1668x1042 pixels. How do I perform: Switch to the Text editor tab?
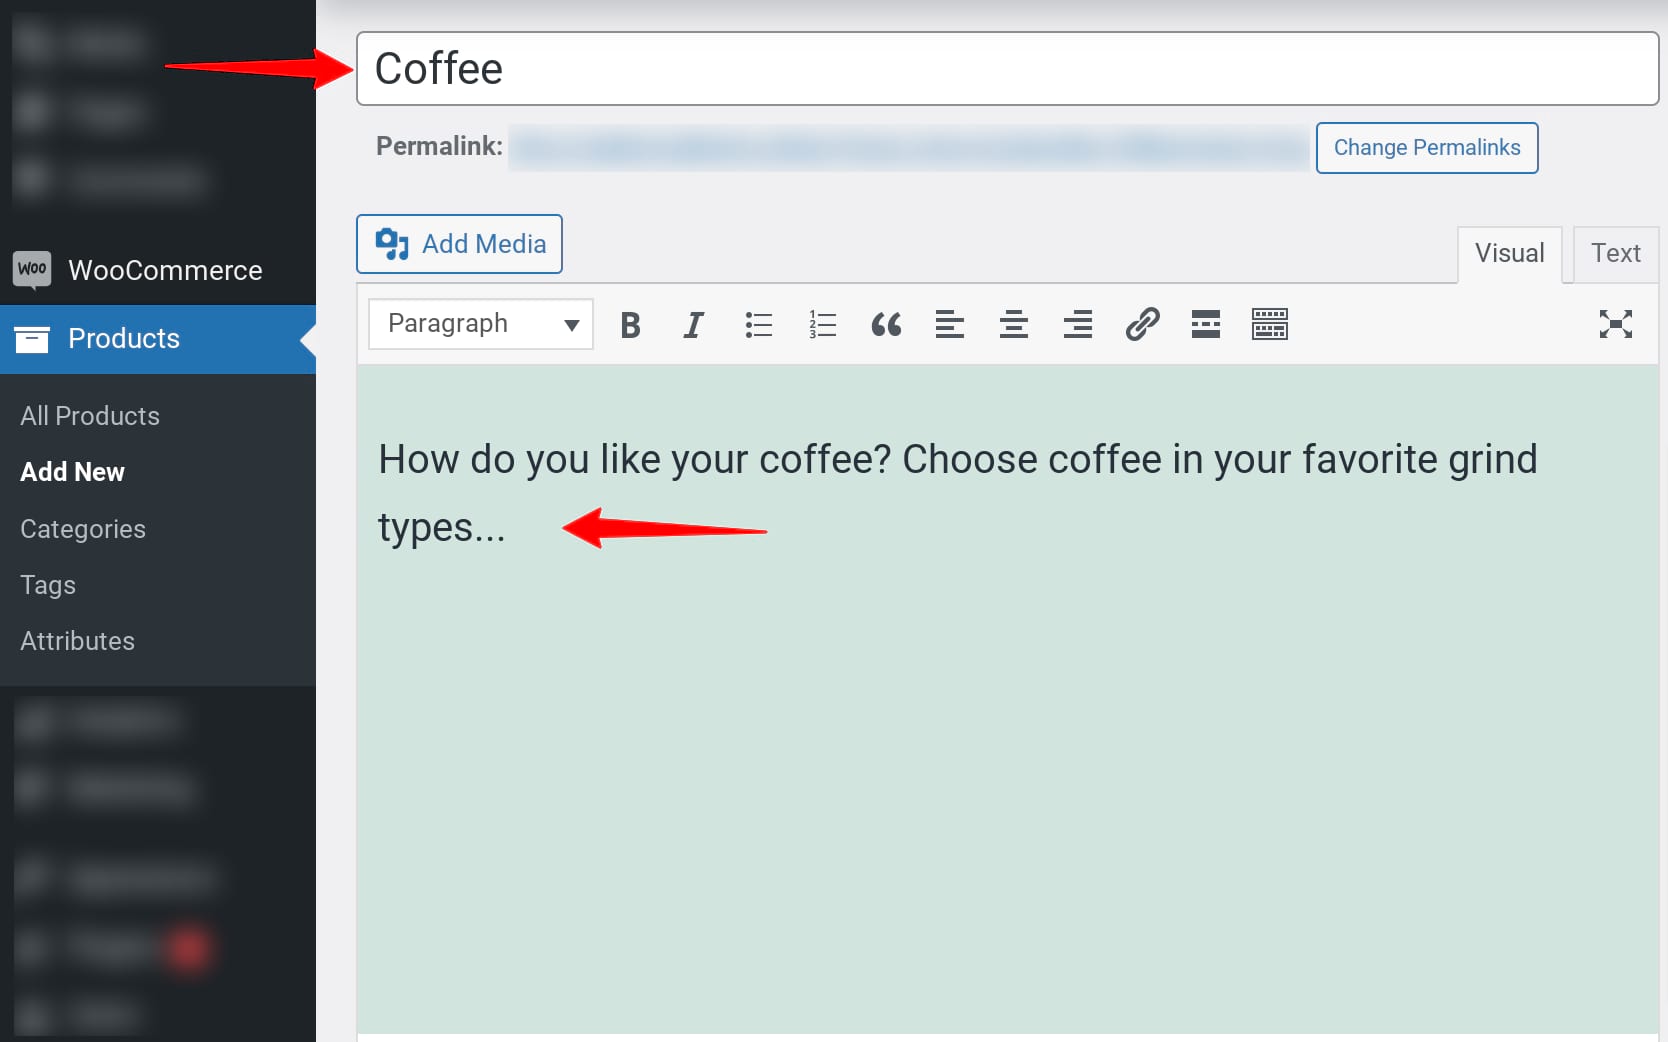point(1615,254)
